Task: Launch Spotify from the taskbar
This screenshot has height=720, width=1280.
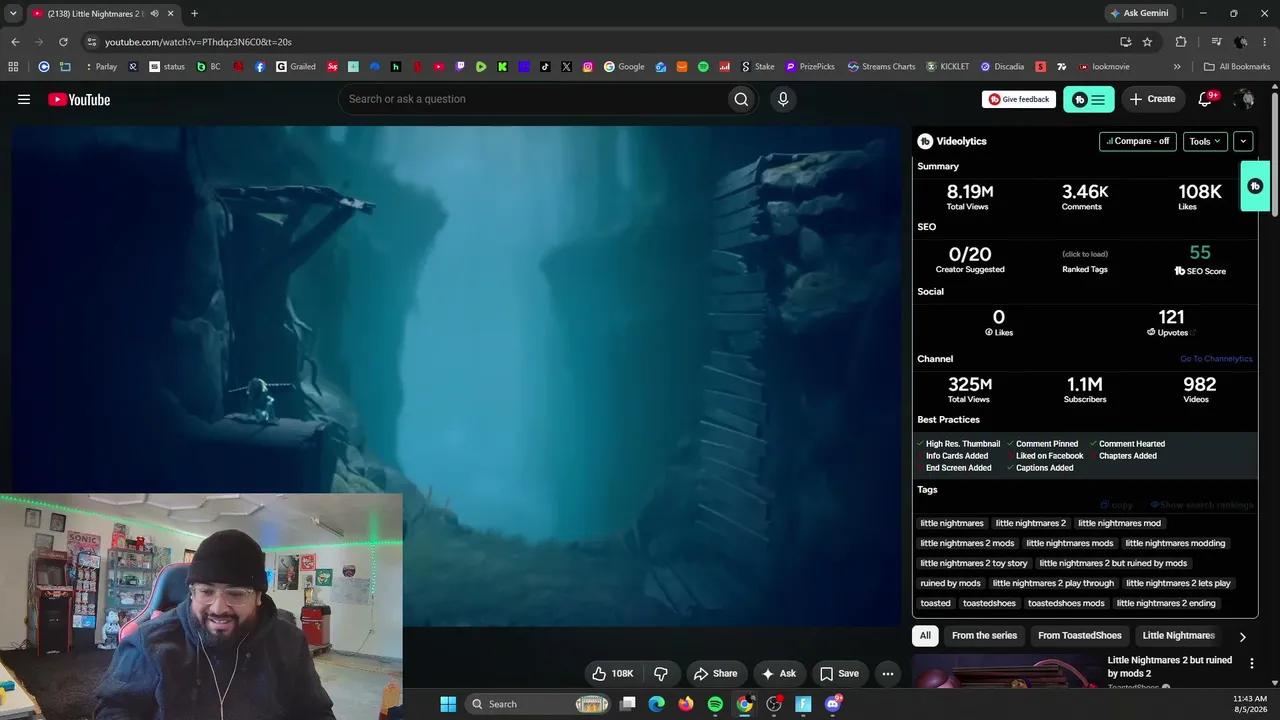Action: 715,704
